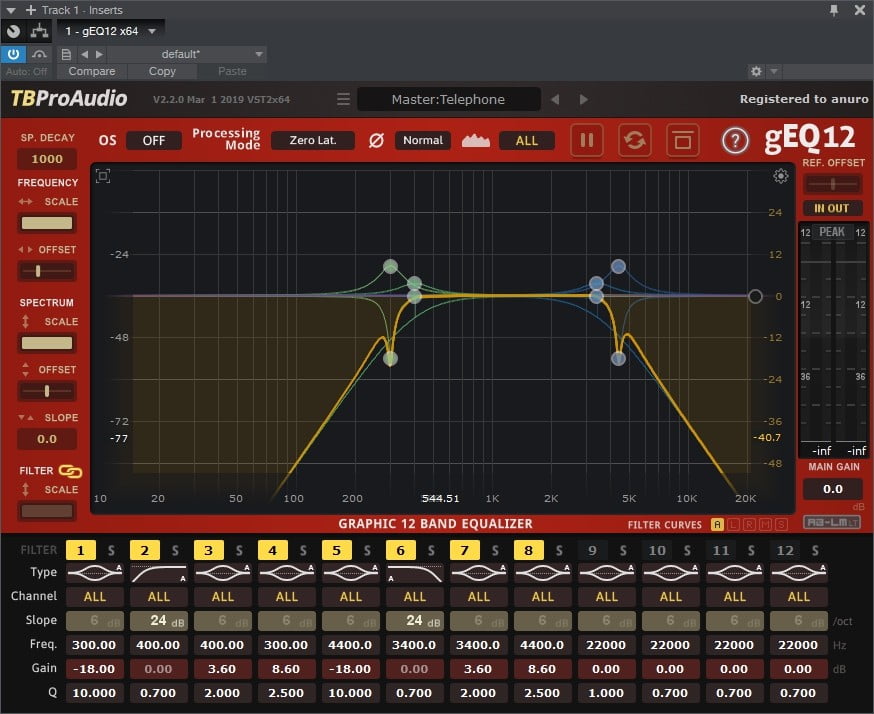This screenshot has width=874, height=714.
Task: Open host settings gear icon
Action: [756, 71]
